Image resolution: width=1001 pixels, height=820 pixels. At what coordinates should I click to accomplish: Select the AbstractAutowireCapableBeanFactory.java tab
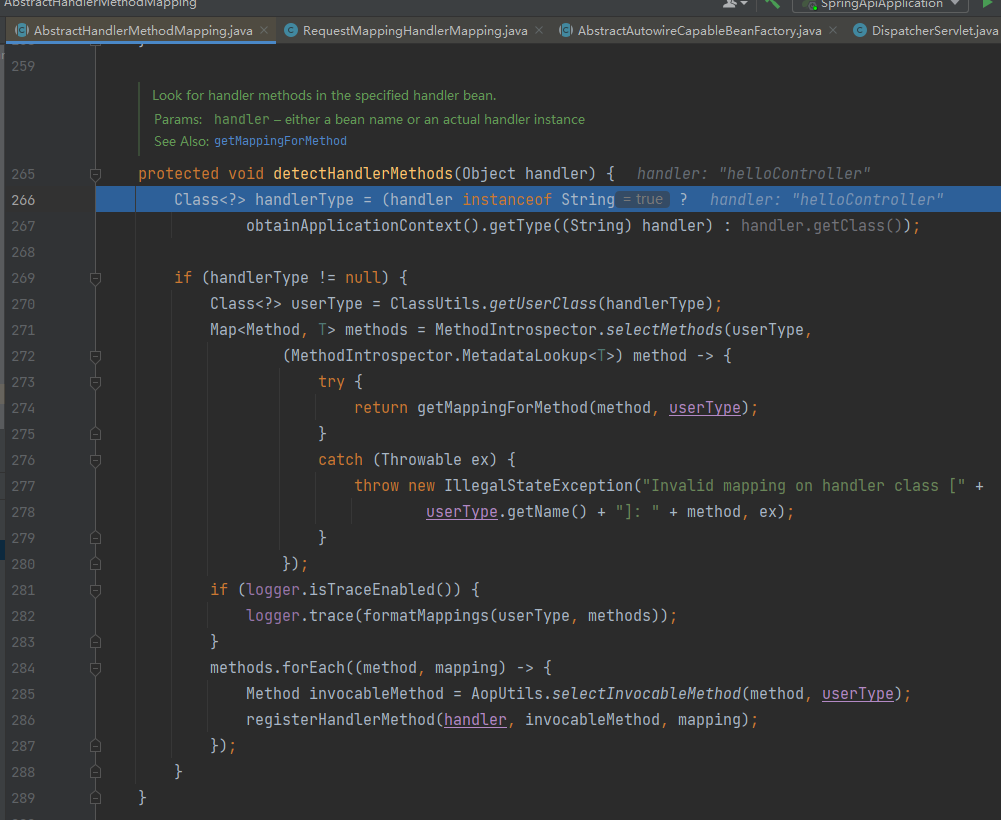pos(700,31)
